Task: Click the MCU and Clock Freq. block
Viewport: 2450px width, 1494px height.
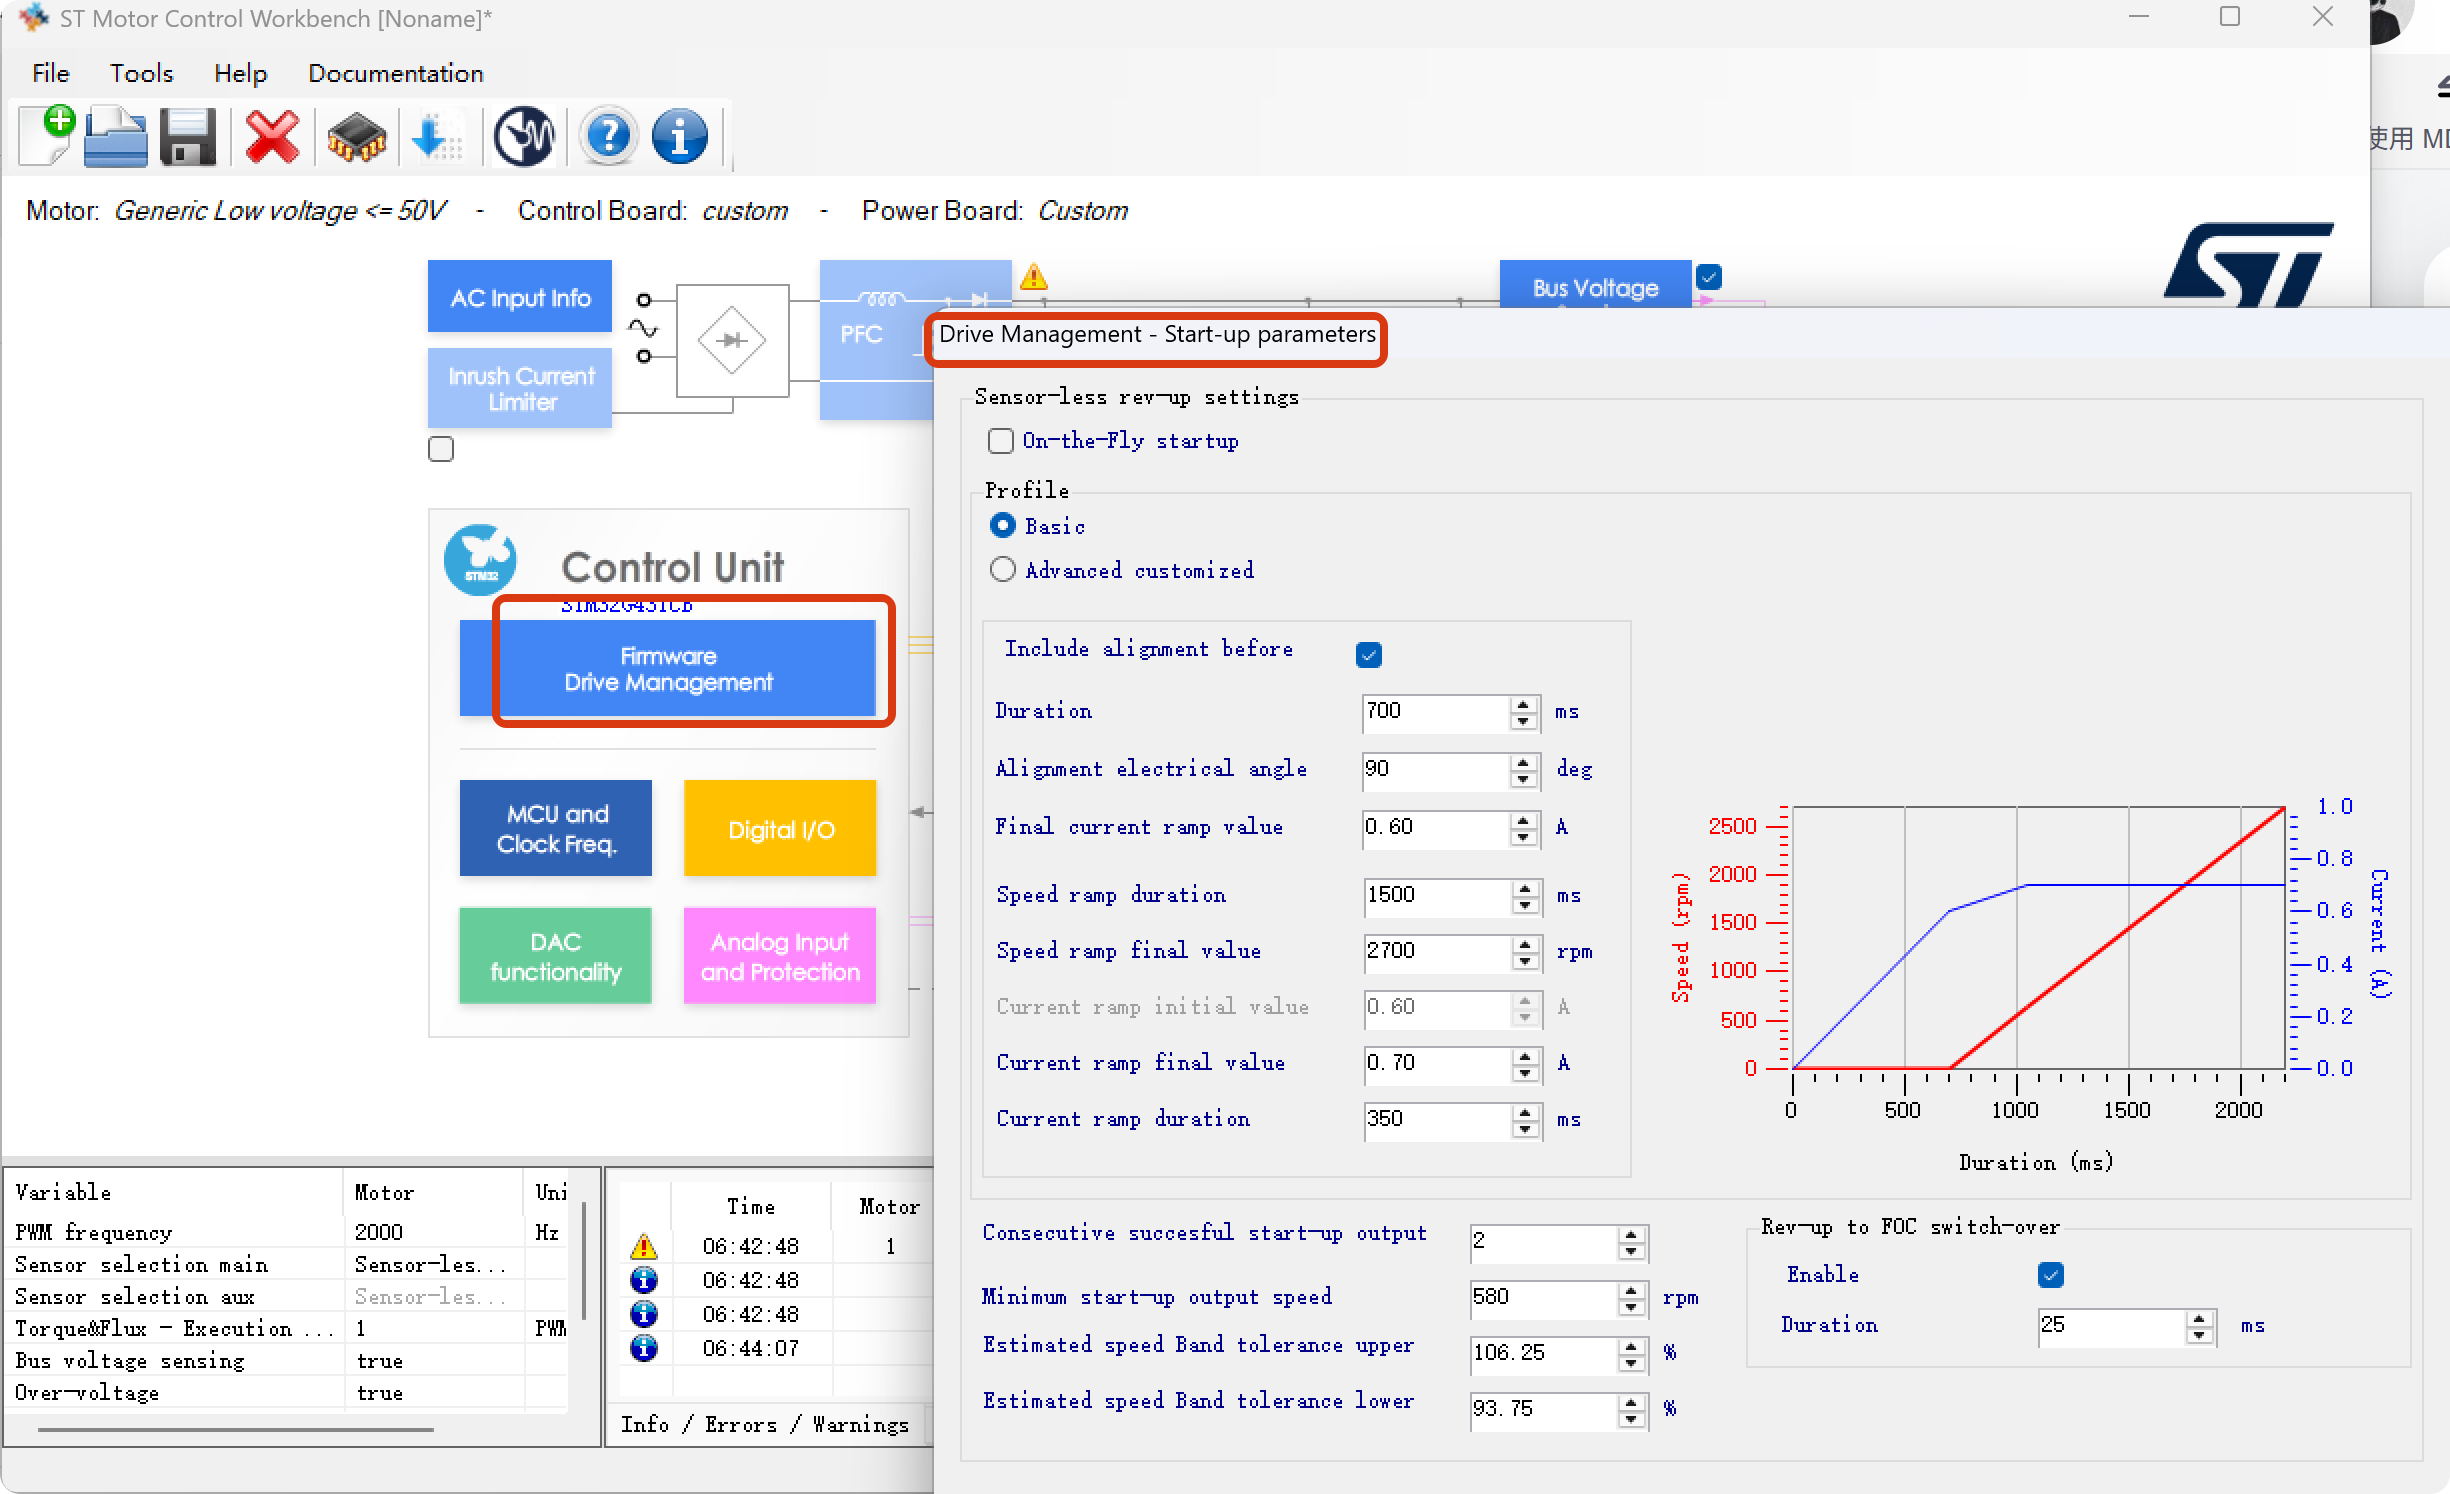Action: click(x=556, y=828)
